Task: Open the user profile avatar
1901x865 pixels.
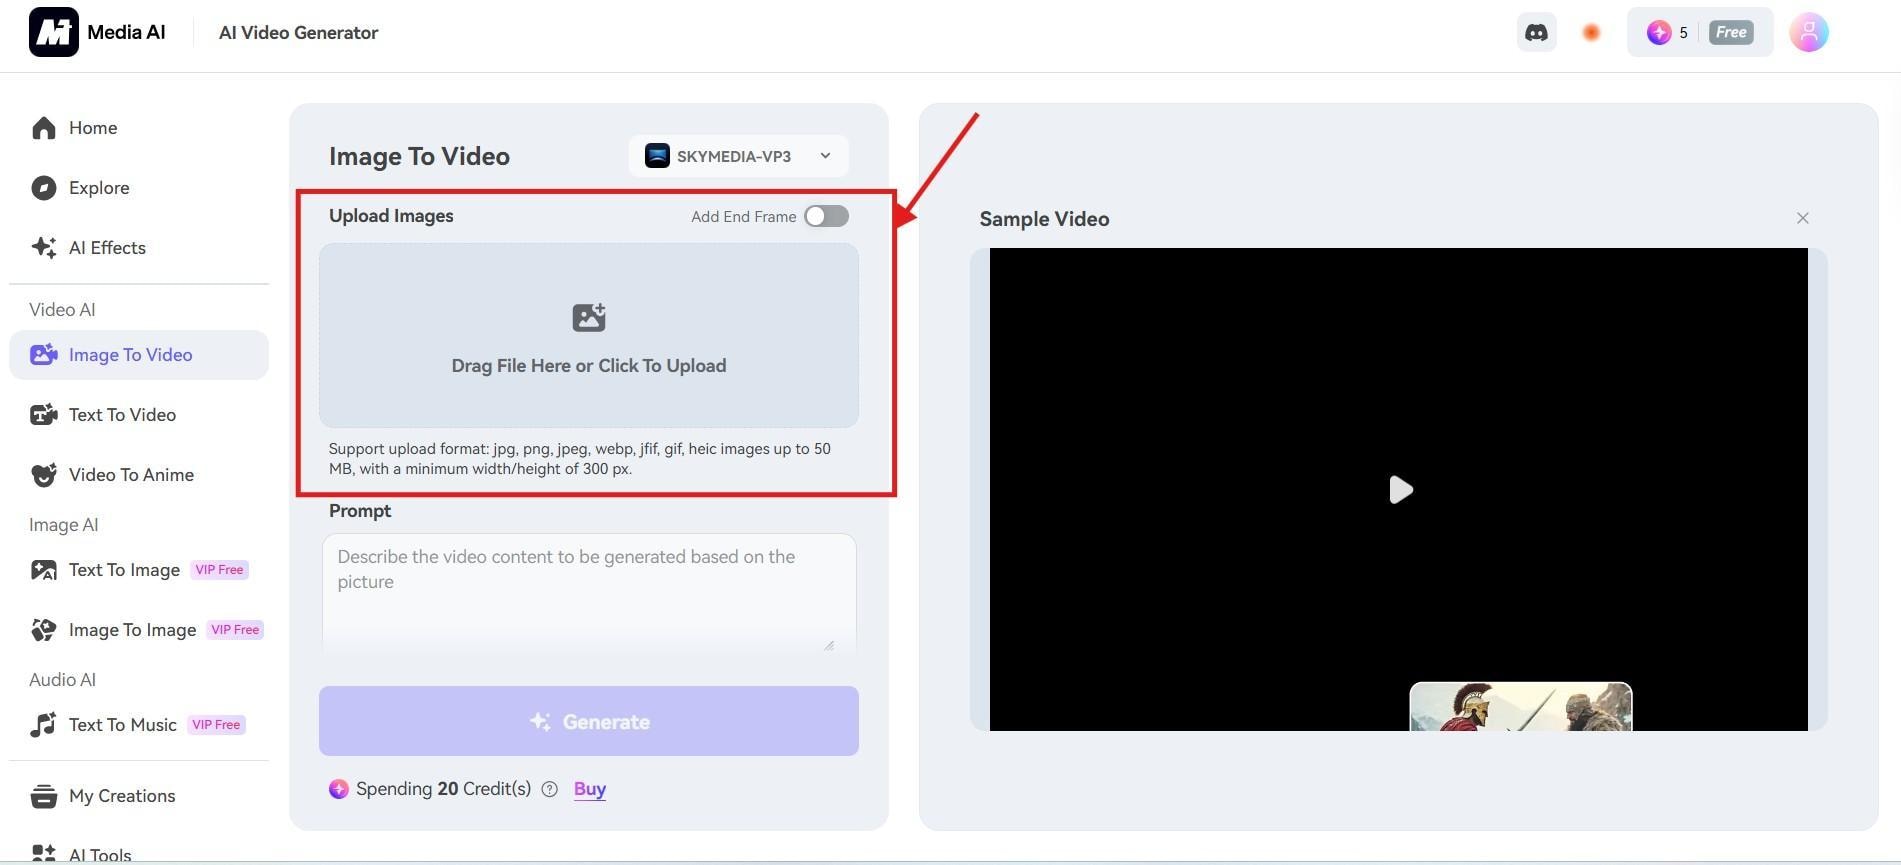Action: pyautogui.click(x=1808, y=33)
